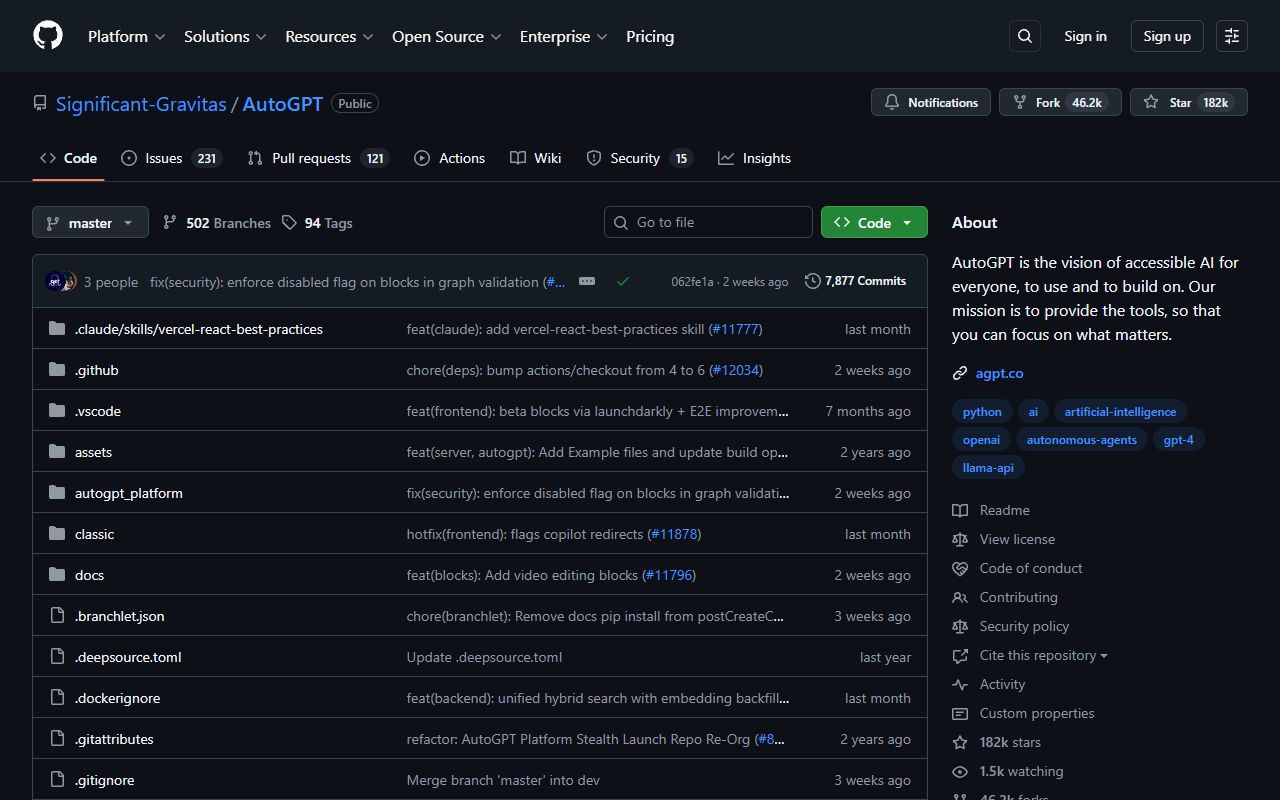
Task: Star the AutoGPT repository
Action: 1181,102
